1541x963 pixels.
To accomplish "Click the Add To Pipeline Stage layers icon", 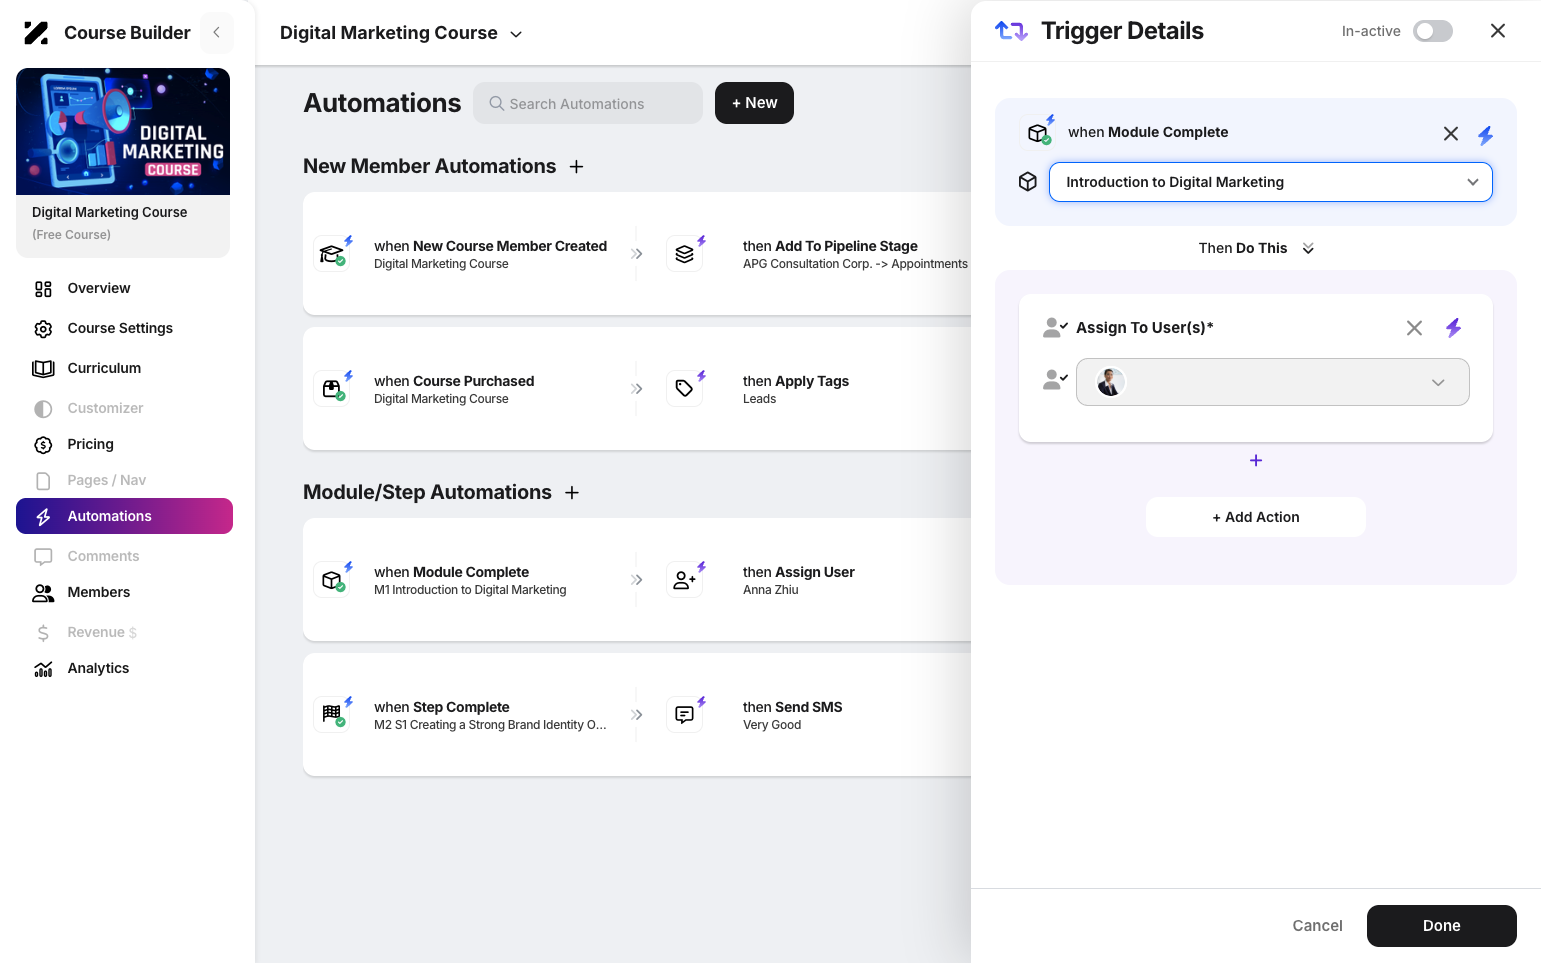I will (x=685, y=253).
